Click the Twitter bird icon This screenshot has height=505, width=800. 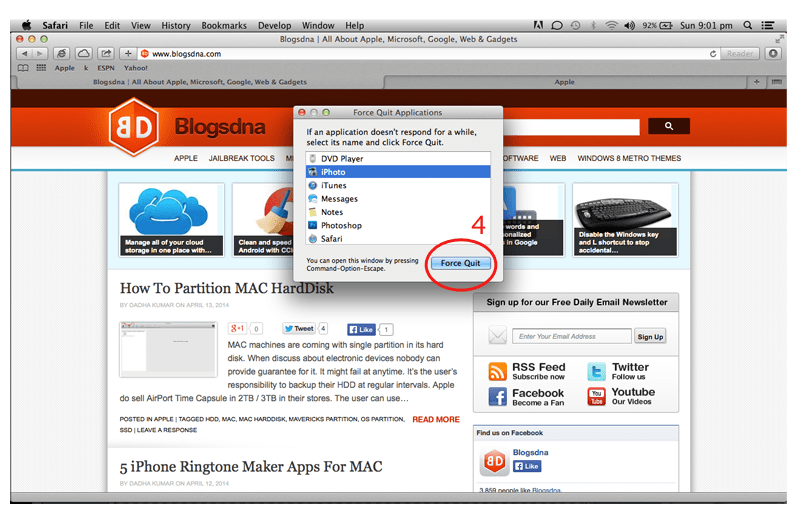point(596,371)
